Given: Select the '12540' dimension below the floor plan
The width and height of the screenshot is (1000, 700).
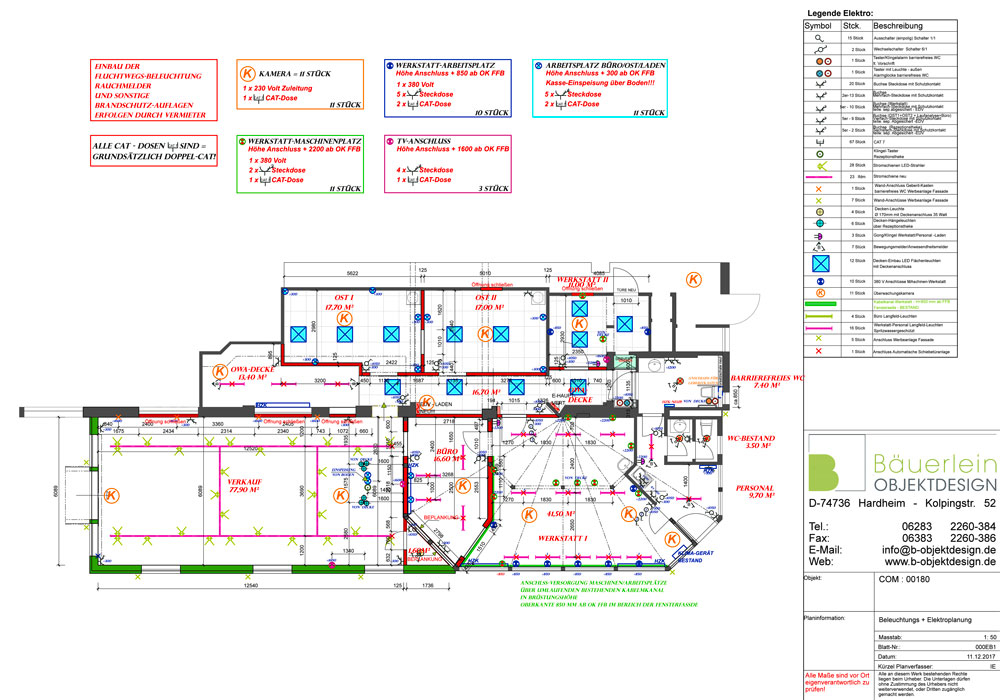Looking at the screenshot, I should [x=251, y=585].
